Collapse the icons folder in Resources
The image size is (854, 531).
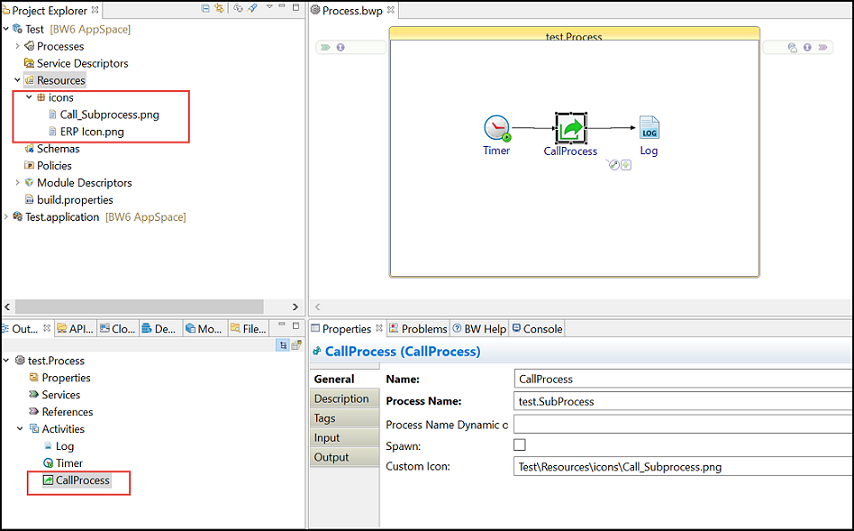tap(29, 97)
